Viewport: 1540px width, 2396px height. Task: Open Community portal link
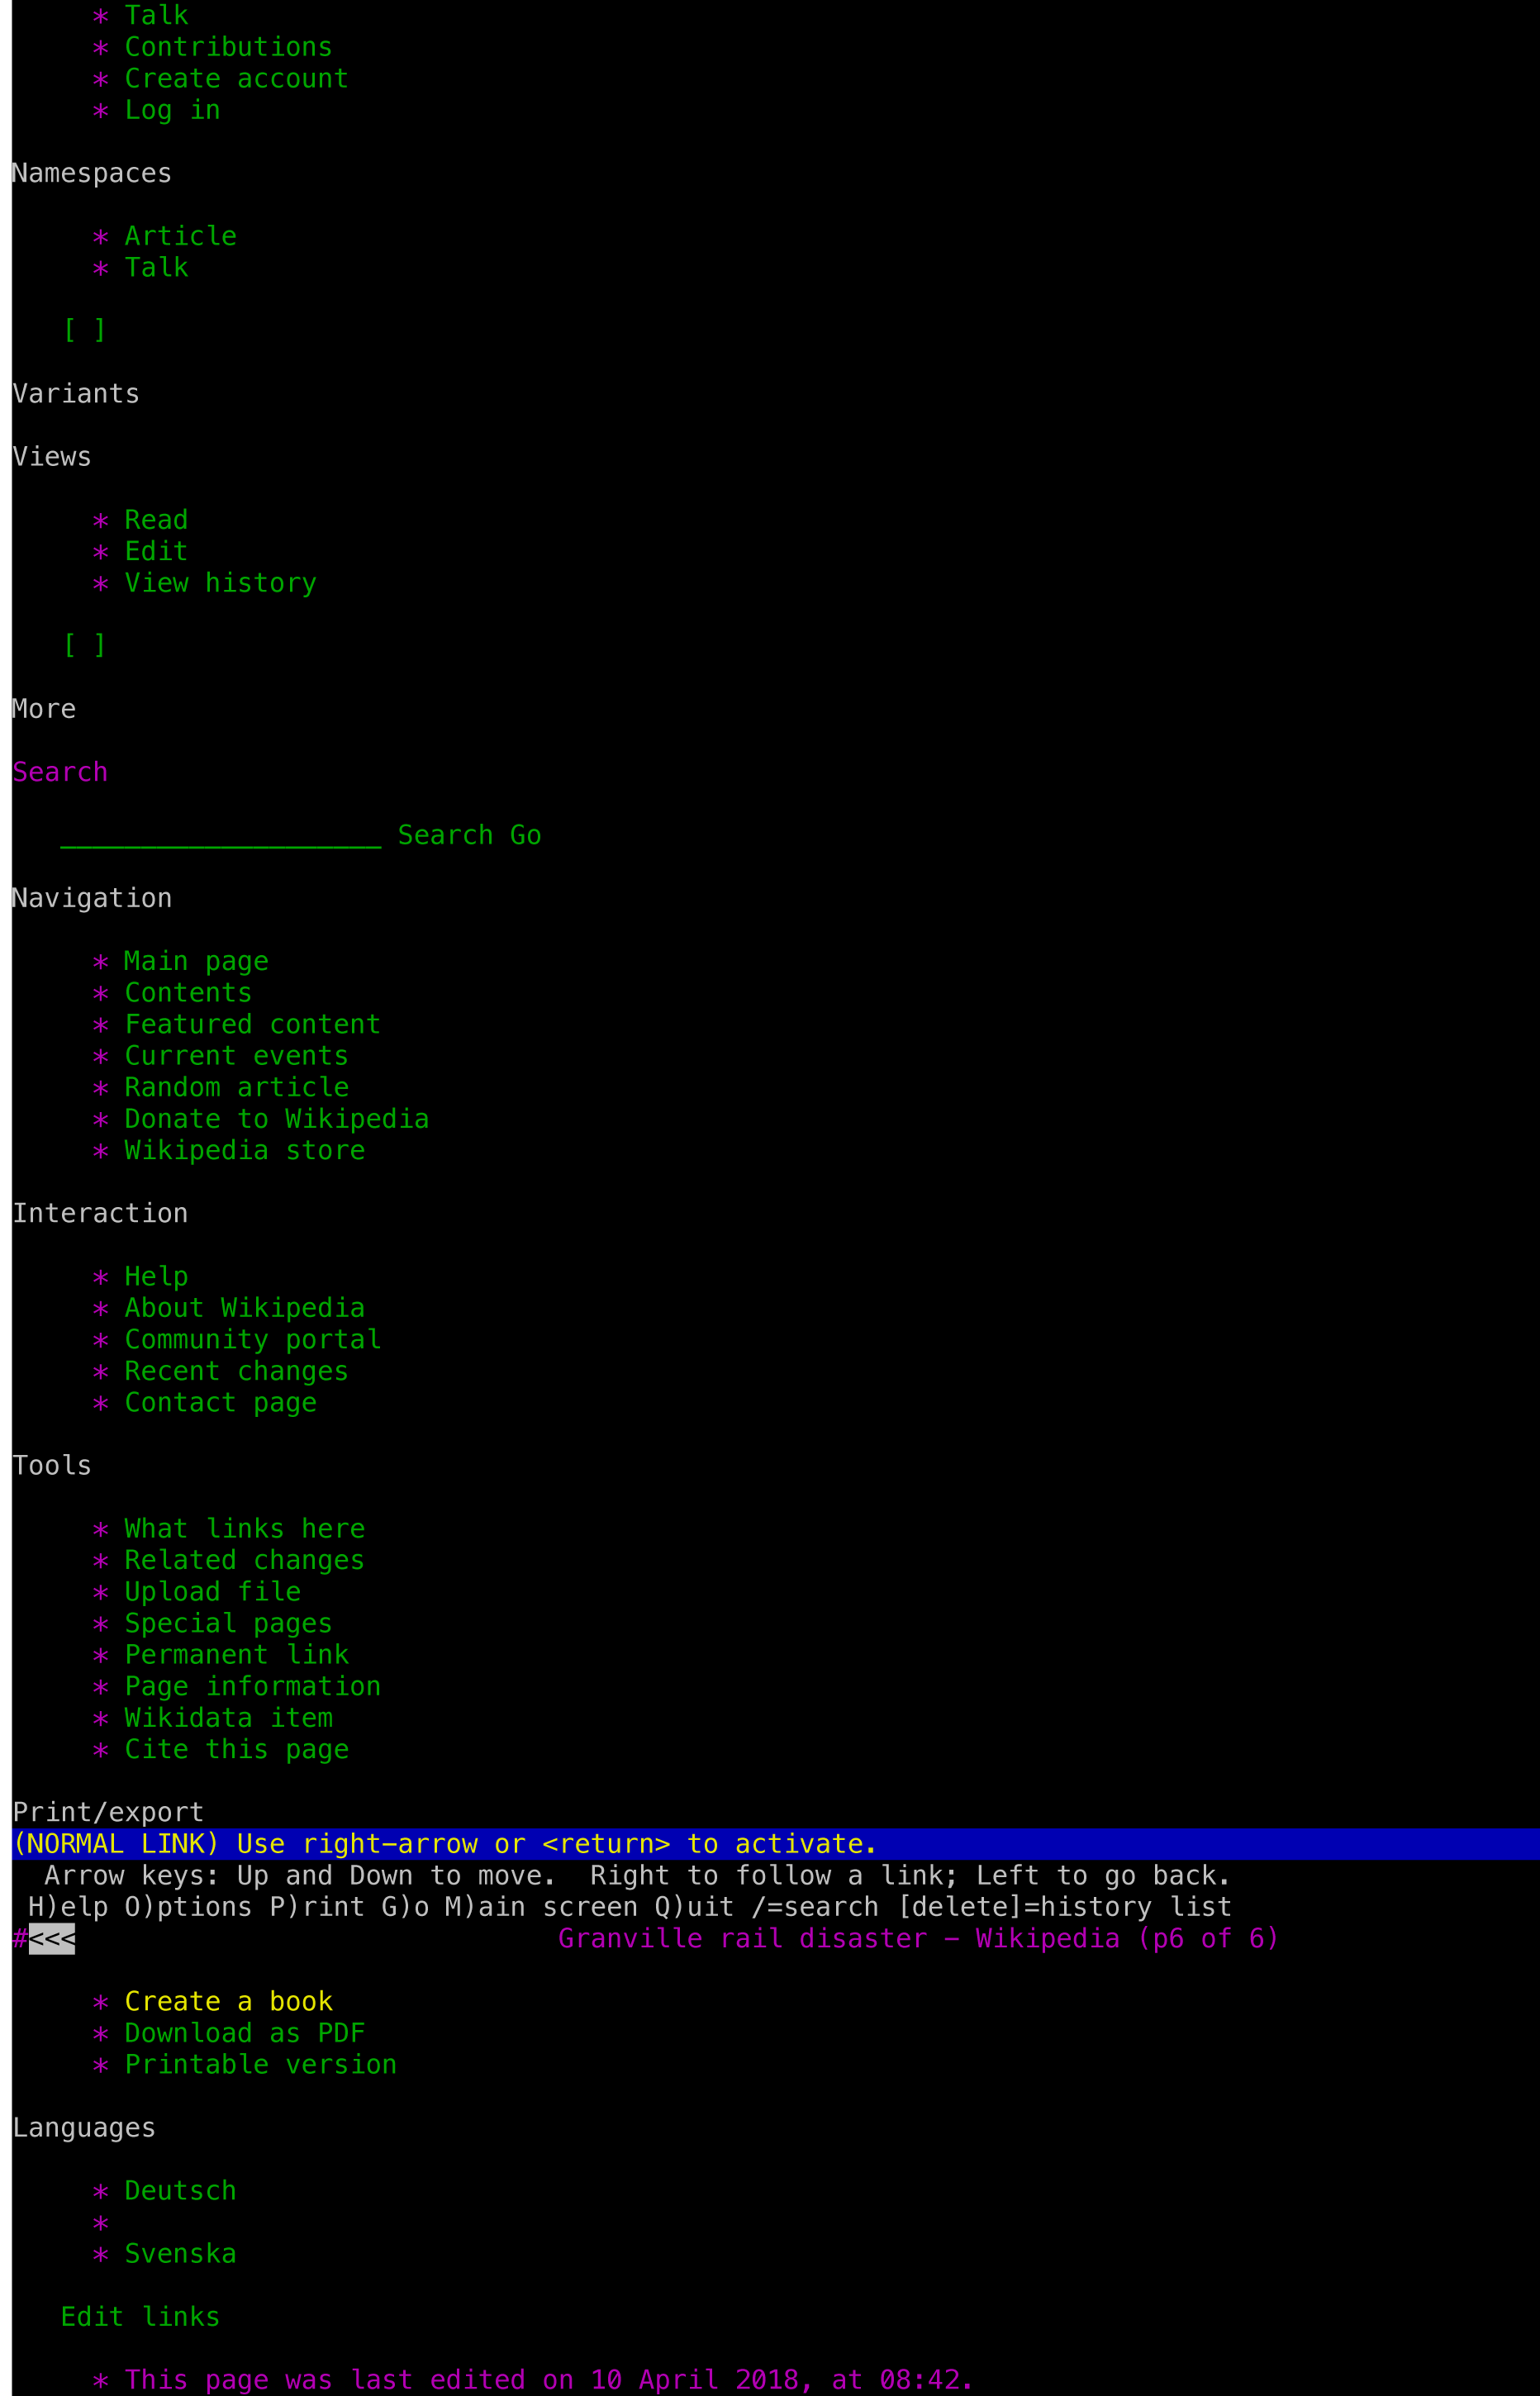pyautogui.click(x=252, y=1339)
